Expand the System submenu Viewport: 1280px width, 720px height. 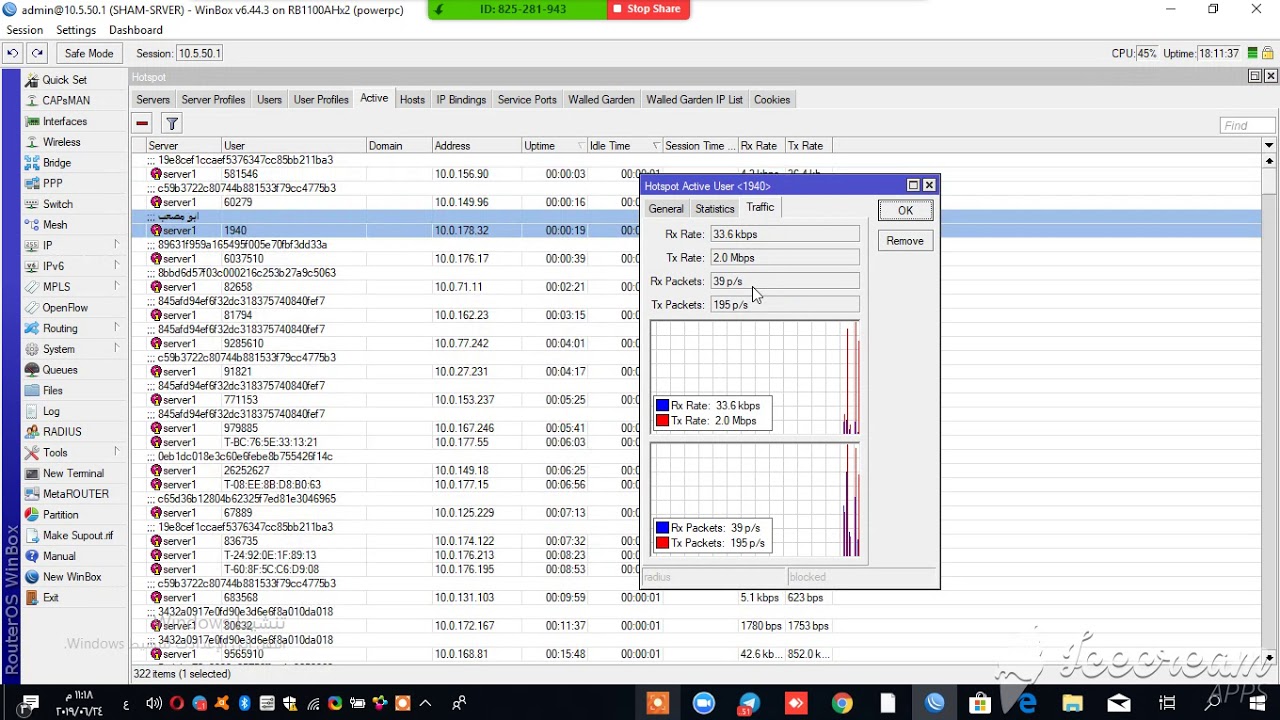point(116,349)
